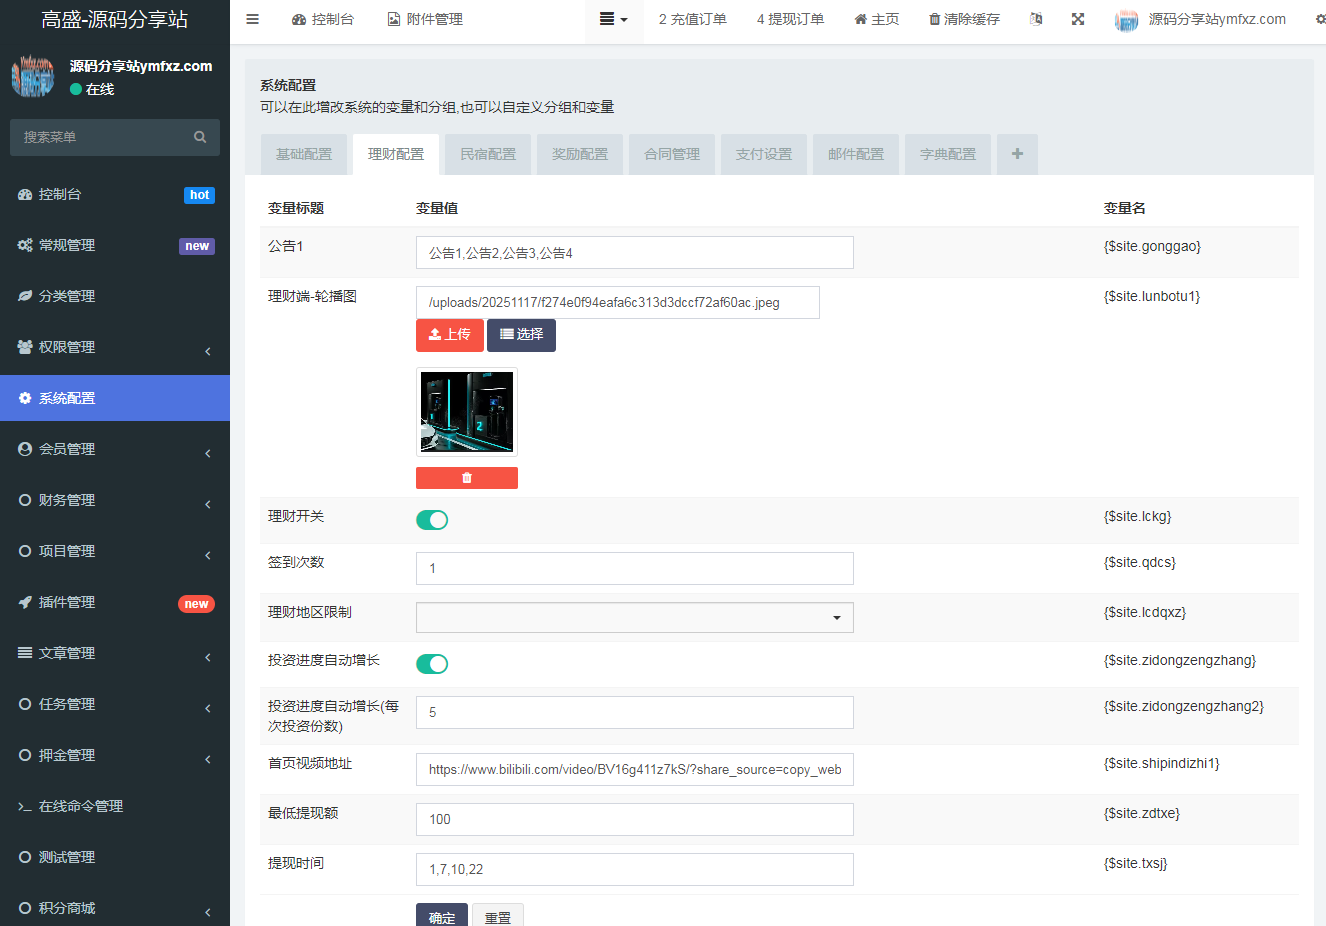1326x926 pixels.
Task: Click the 最低提现额 input field
Action: pos(635,819)
